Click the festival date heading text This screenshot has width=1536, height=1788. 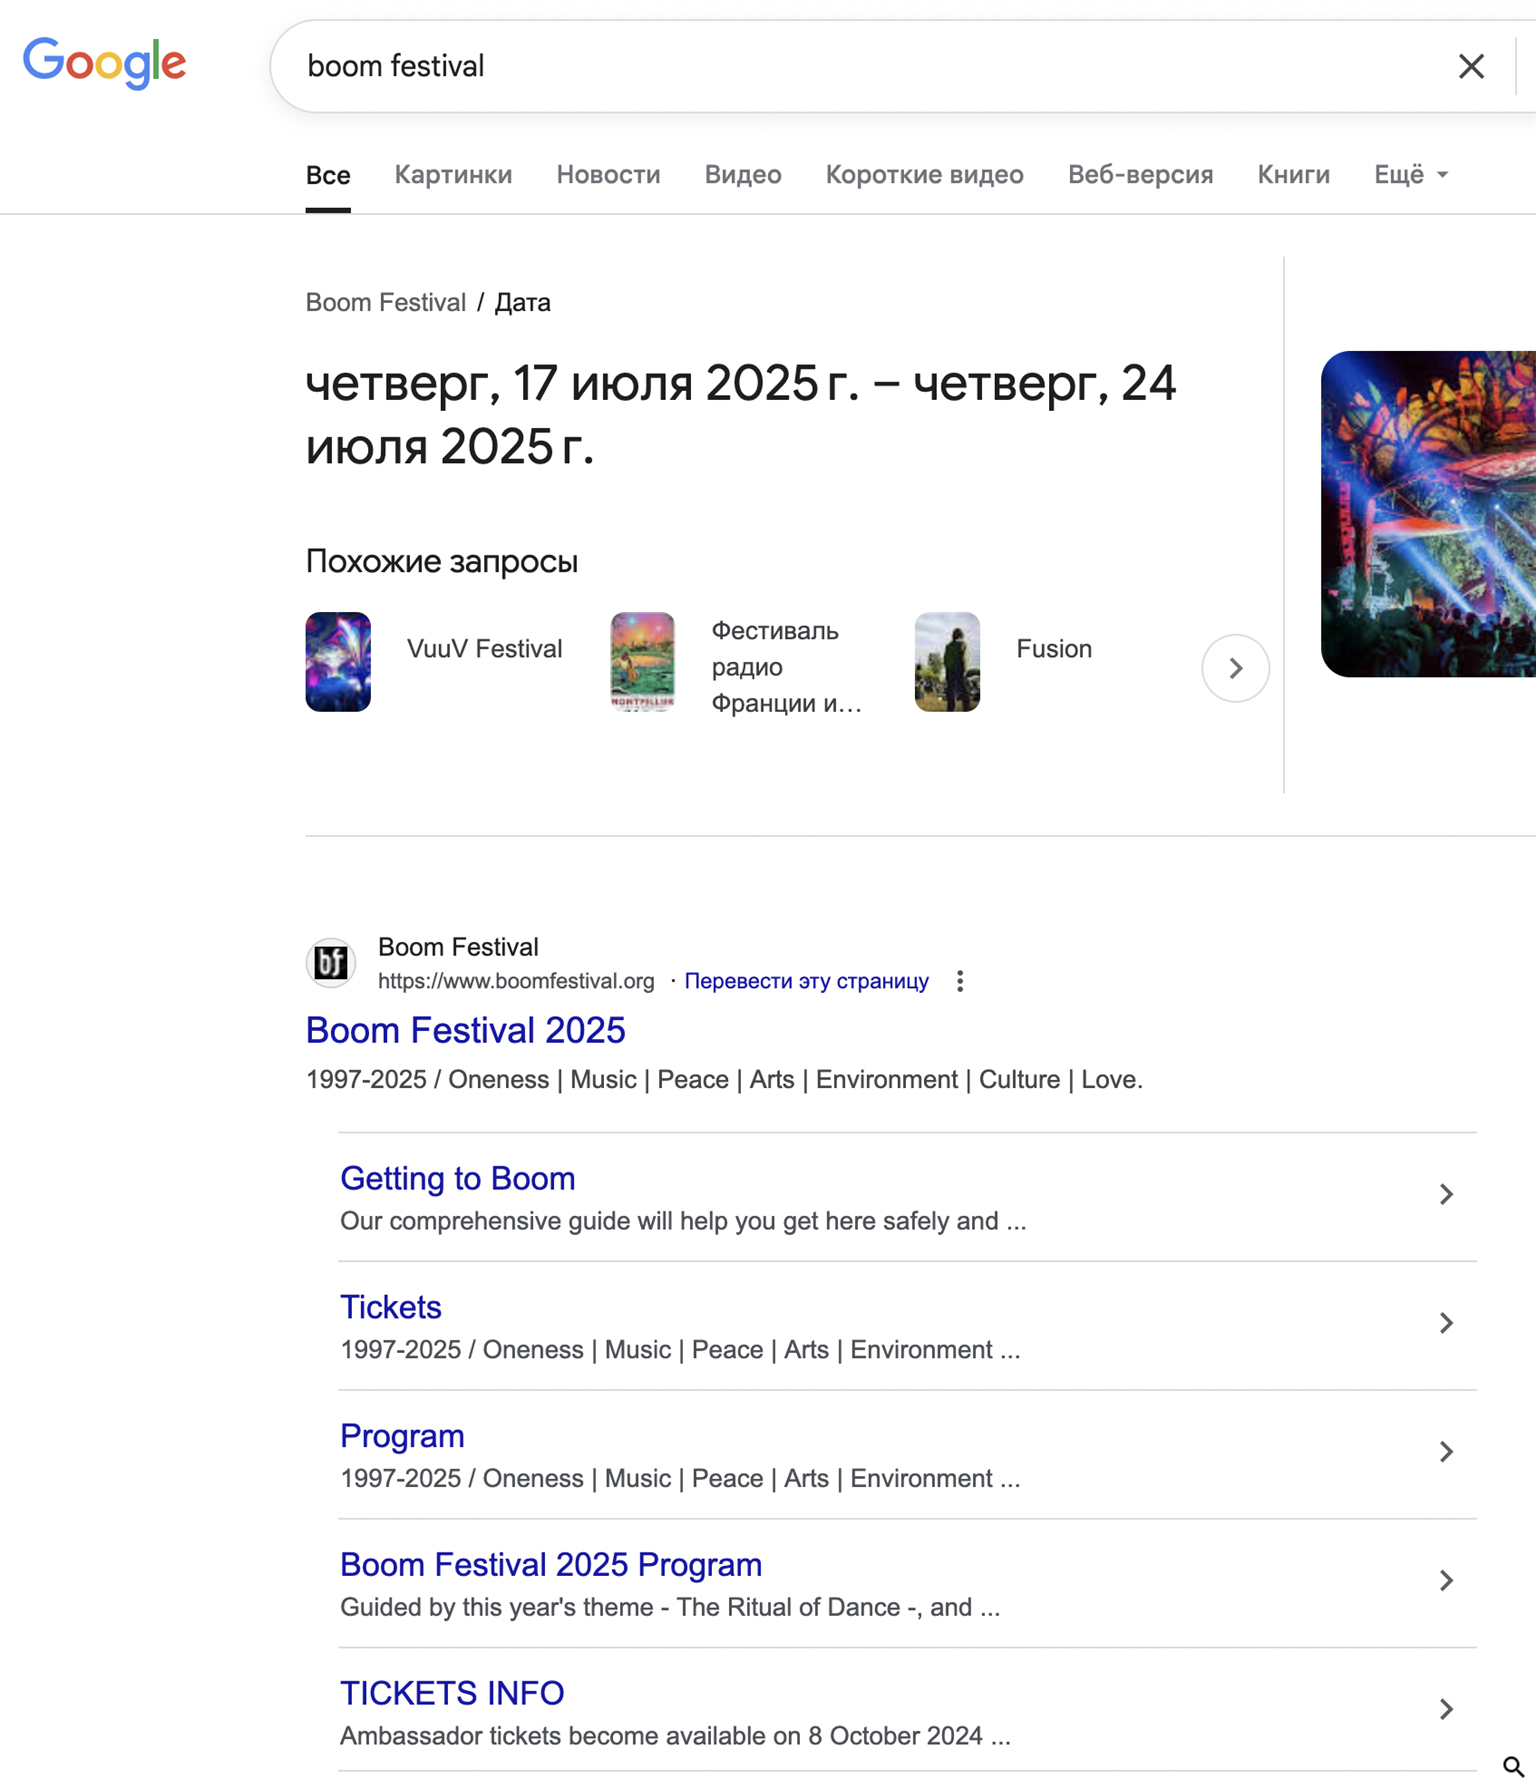click(x=741, y=415)
